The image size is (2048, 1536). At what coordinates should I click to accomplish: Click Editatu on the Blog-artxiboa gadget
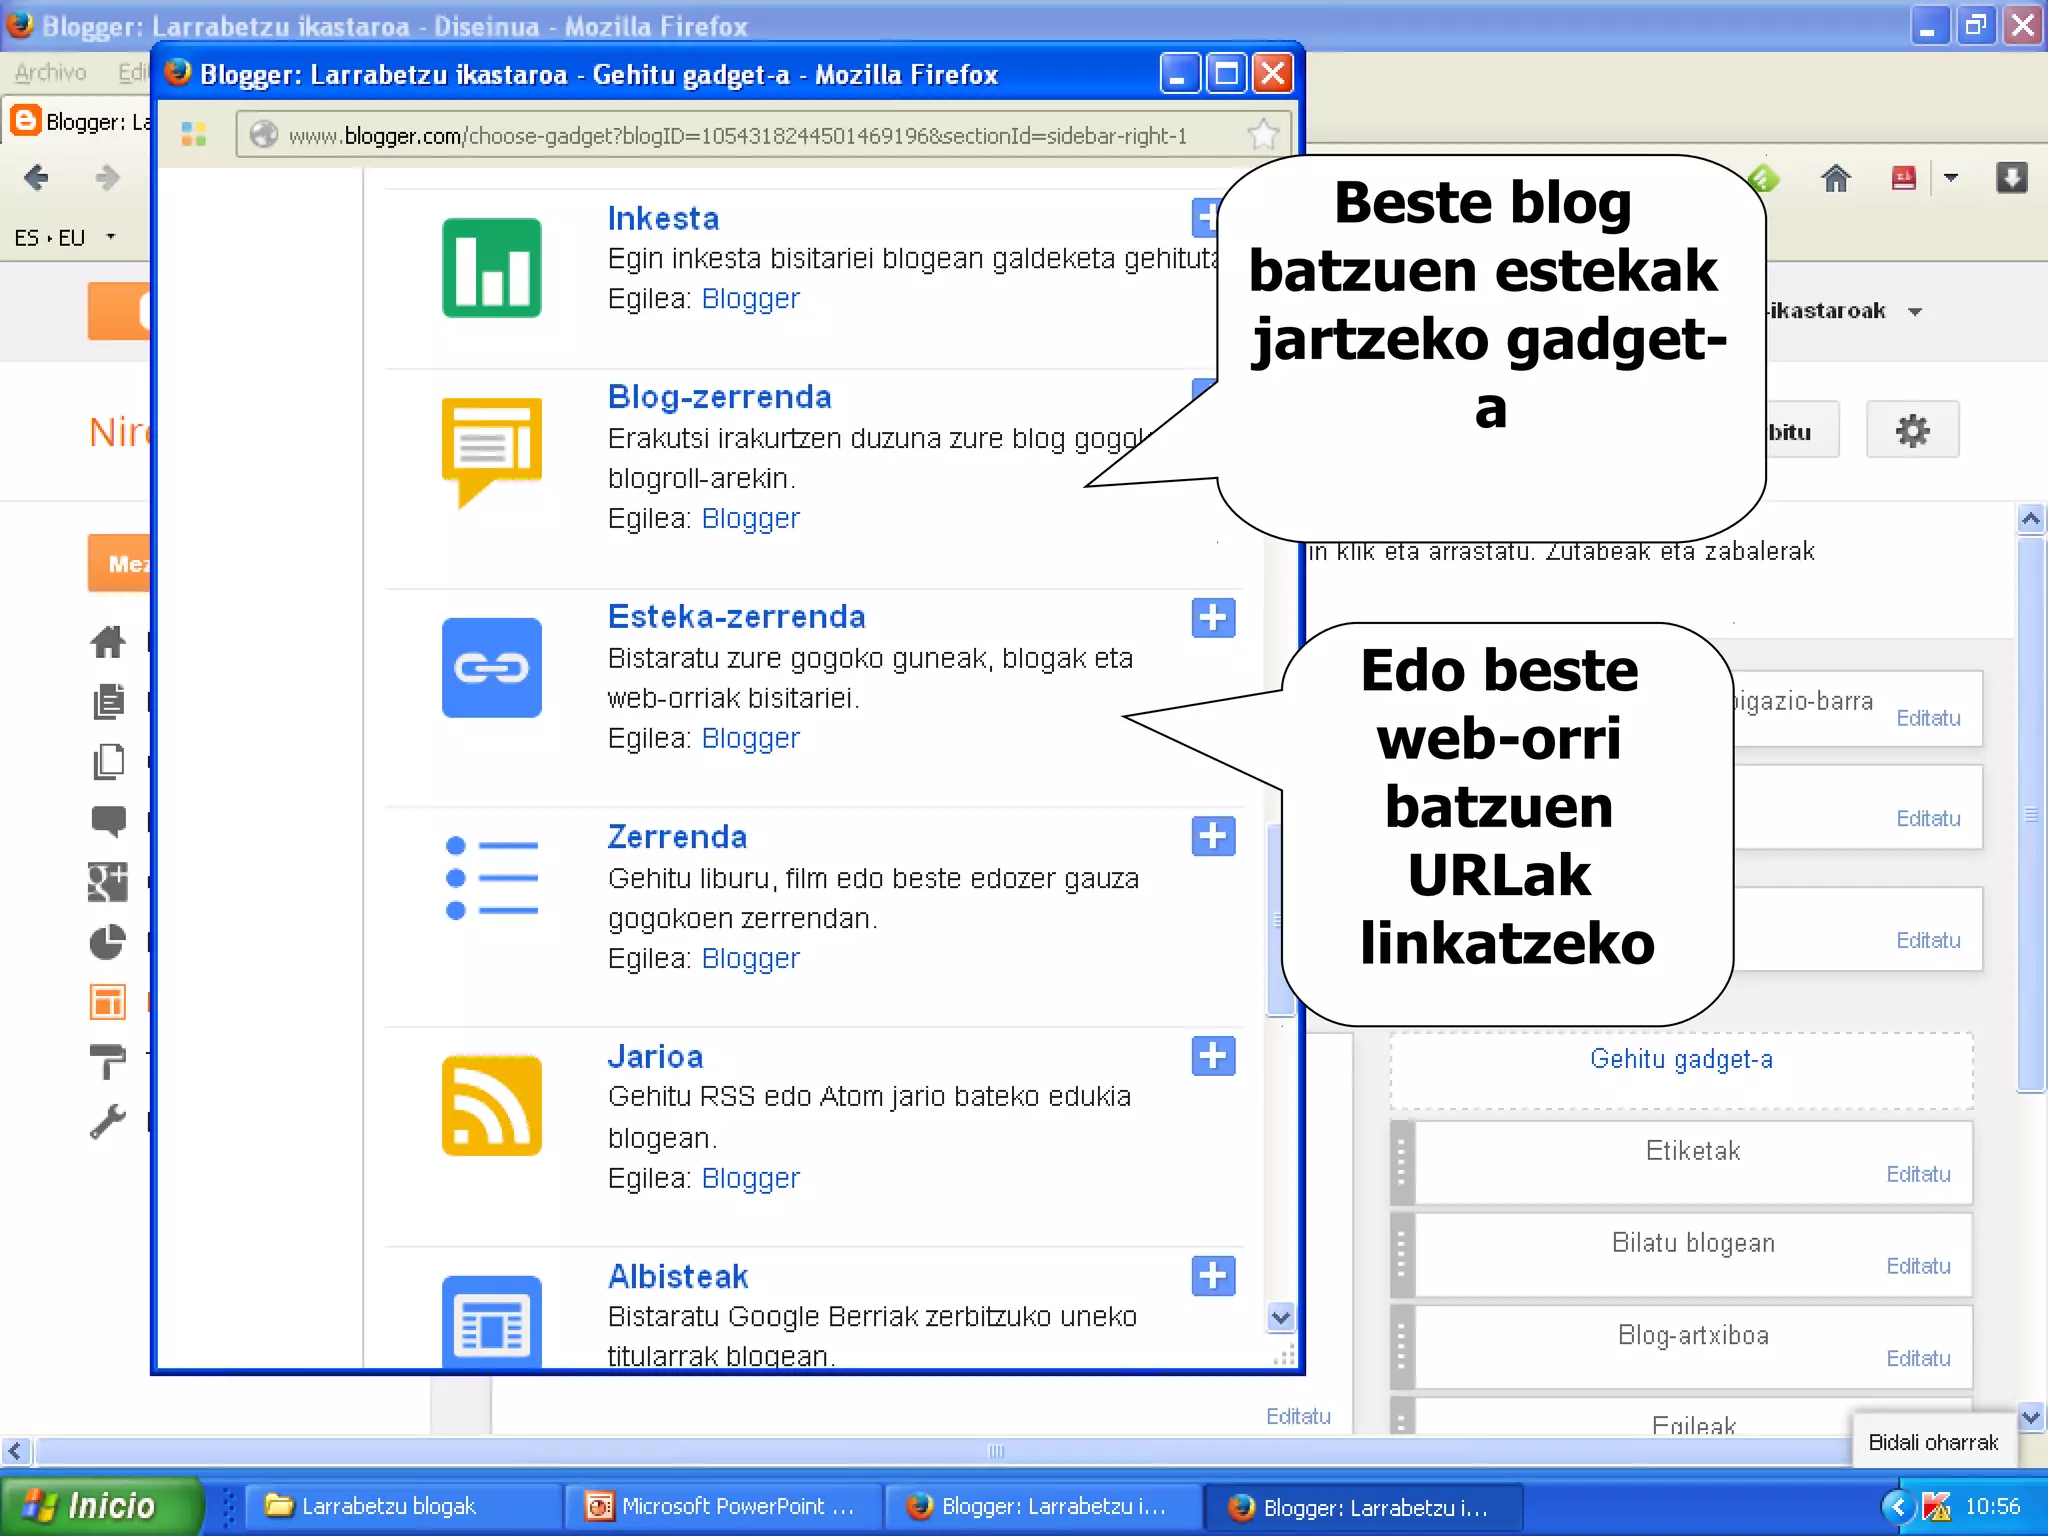(x=1918, y=1358)
